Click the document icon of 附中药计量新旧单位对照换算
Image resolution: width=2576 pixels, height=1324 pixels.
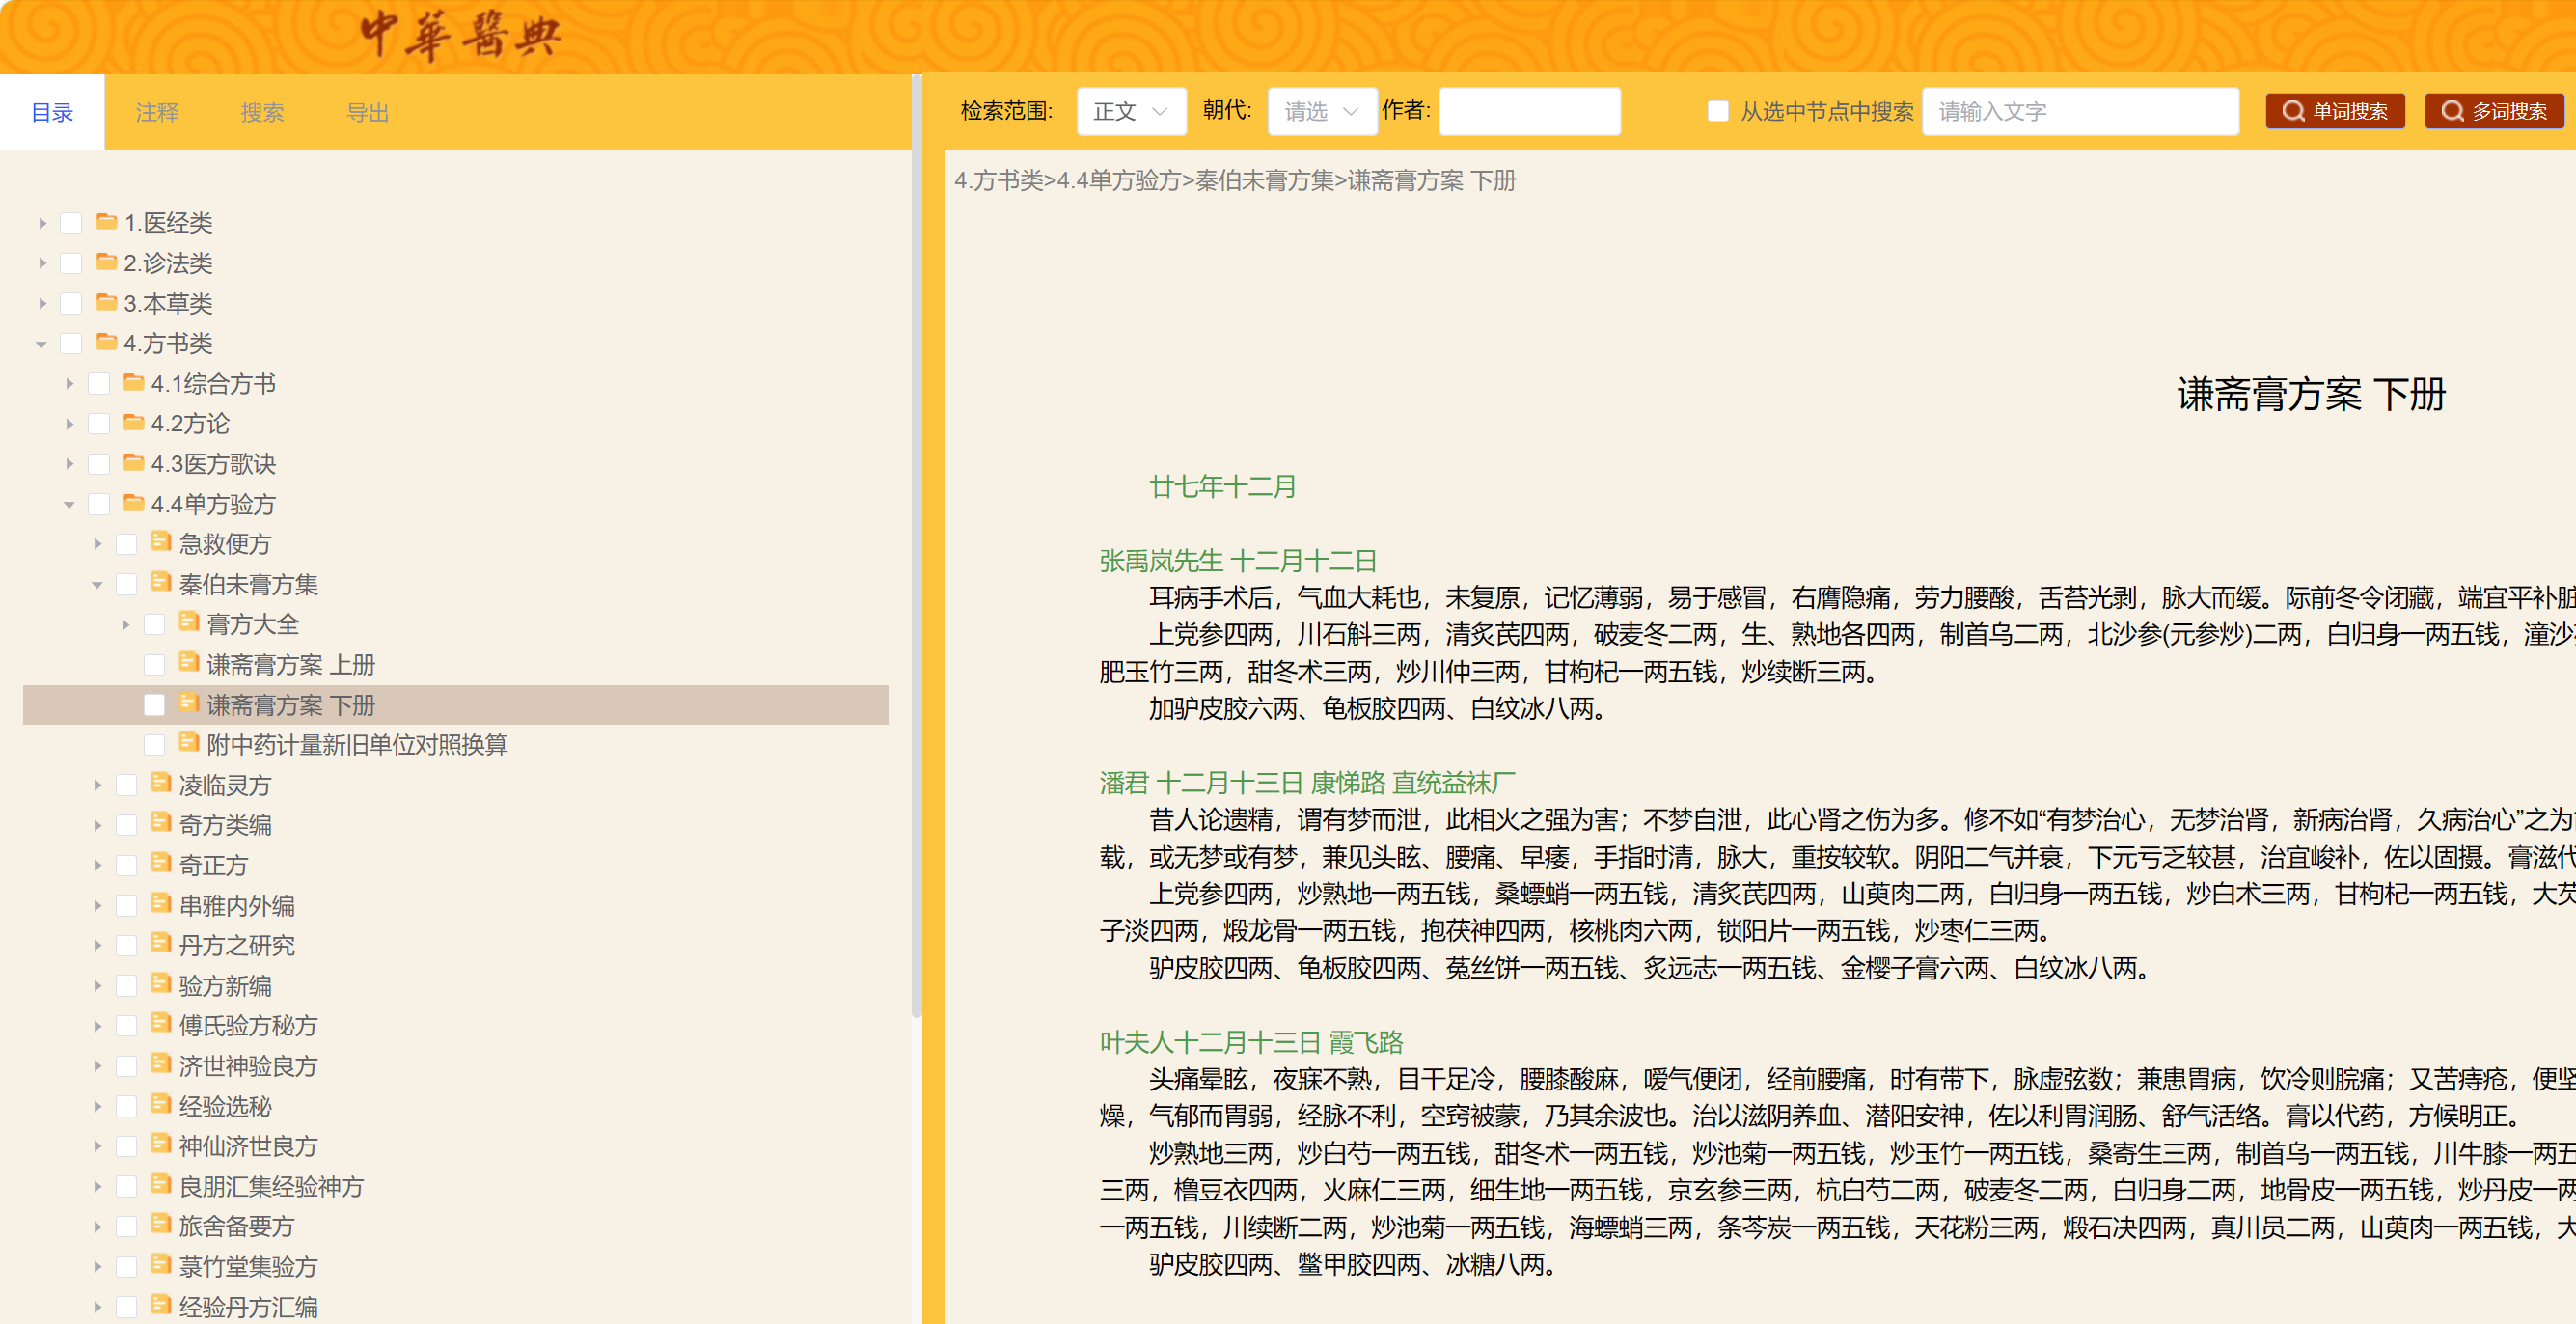click(x=188, y=743)
